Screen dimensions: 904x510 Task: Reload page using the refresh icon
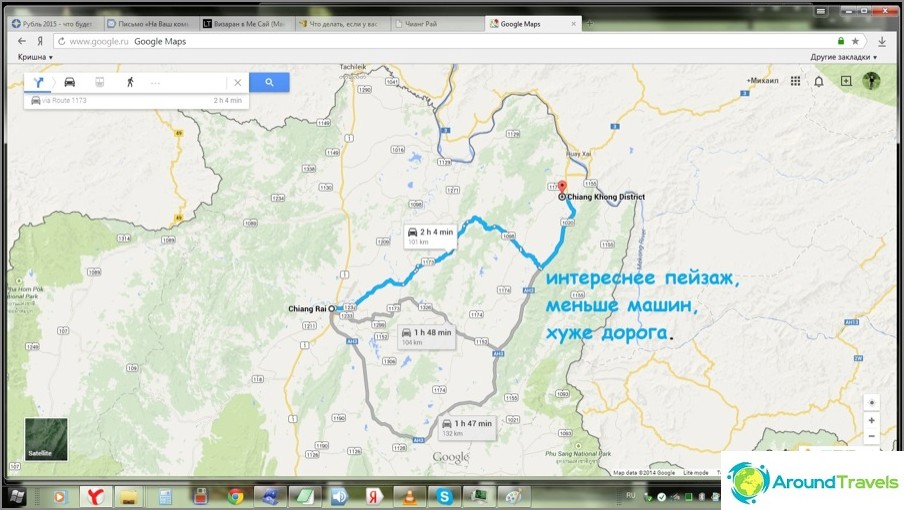61,41
